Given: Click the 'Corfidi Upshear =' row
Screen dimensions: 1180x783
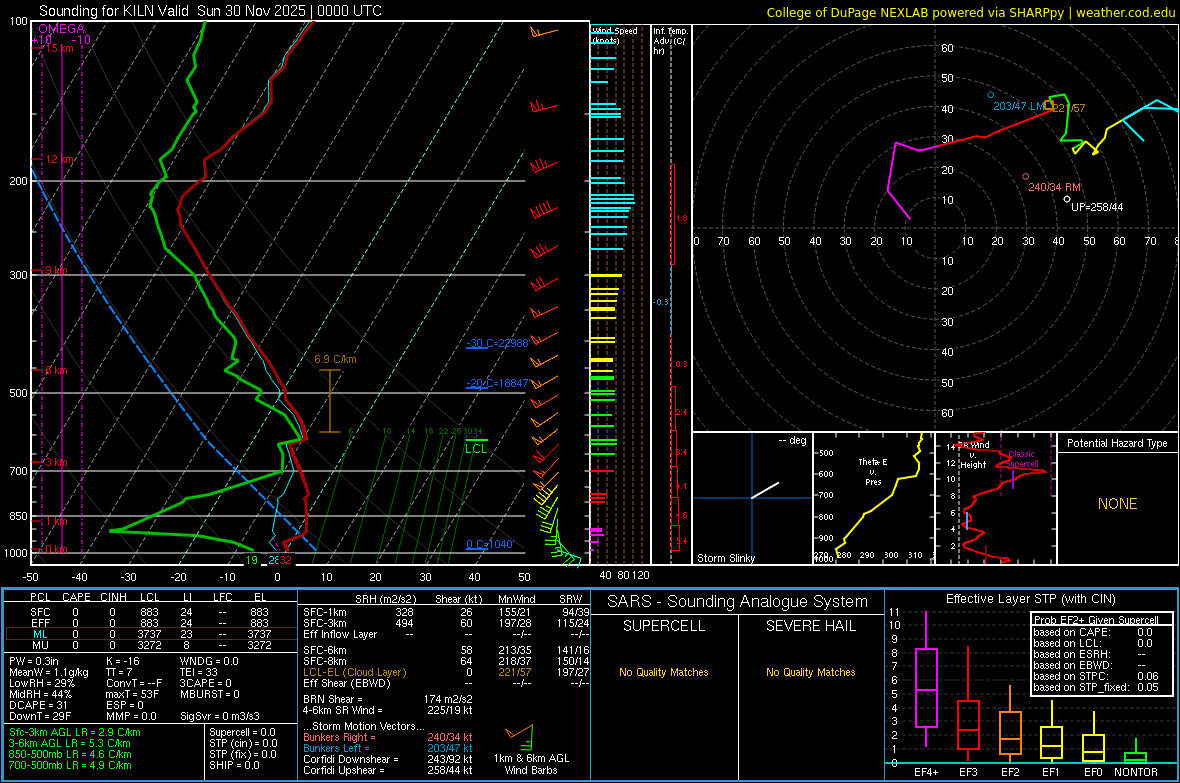Looking at the screenshot, I should pos(388,770).
